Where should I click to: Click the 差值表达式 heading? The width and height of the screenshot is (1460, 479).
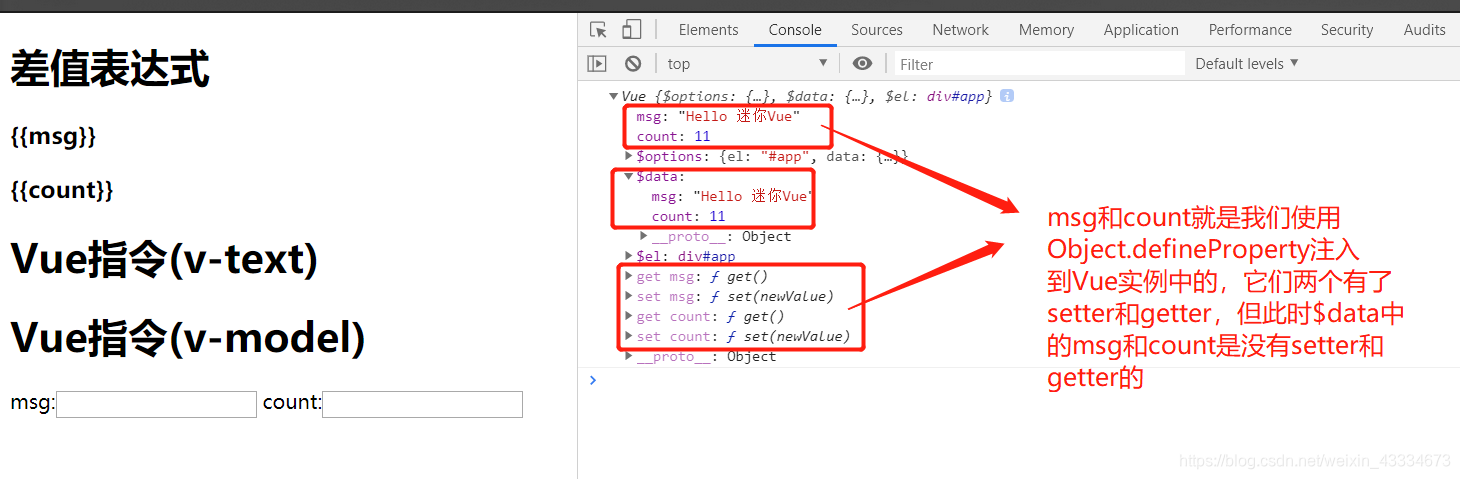click(110, 70)
